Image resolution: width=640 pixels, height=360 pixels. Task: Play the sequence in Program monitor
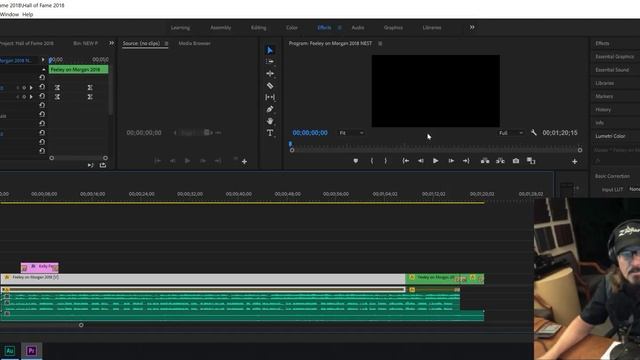coord(436,161)
